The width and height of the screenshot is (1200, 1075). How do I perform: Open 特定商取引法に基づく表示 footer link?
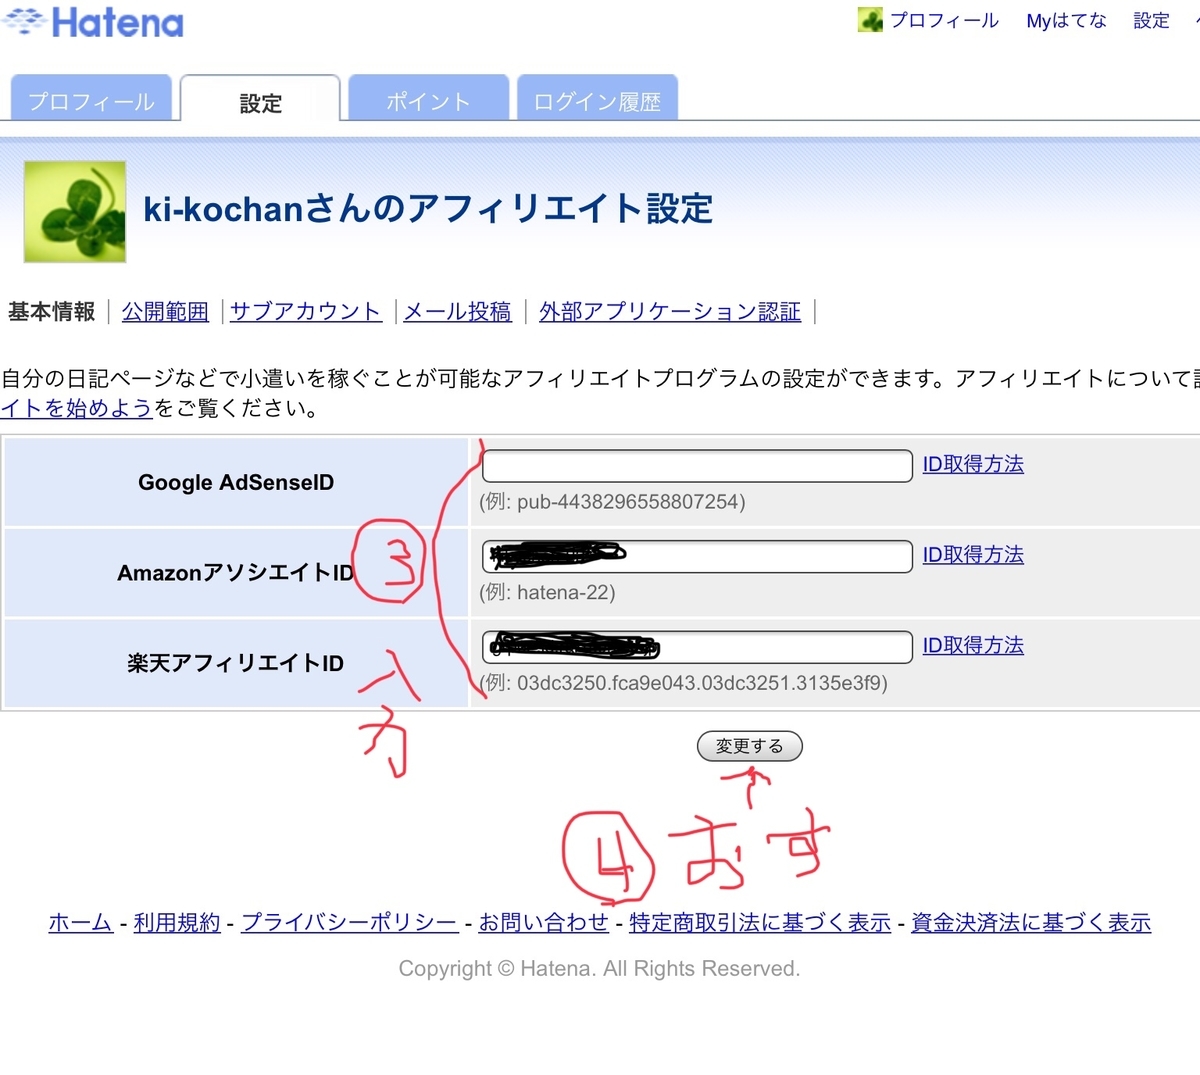pos(760,923)
